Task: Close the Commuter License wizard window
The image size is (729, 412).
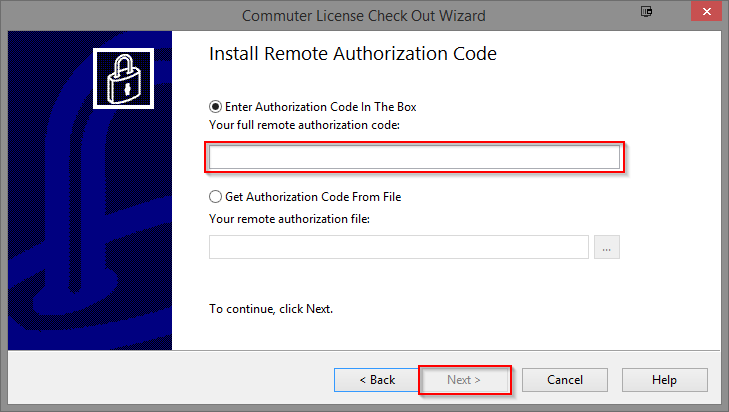Action: click(706, 12)
